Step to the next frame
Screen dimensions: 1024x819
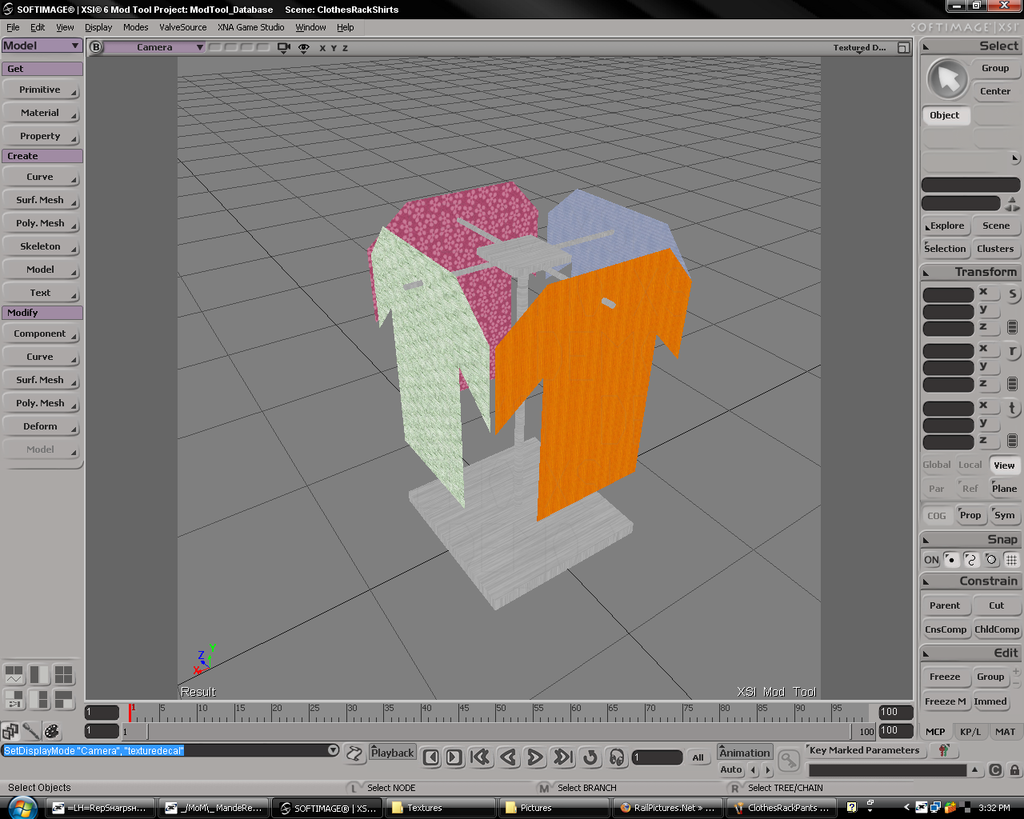455,757
